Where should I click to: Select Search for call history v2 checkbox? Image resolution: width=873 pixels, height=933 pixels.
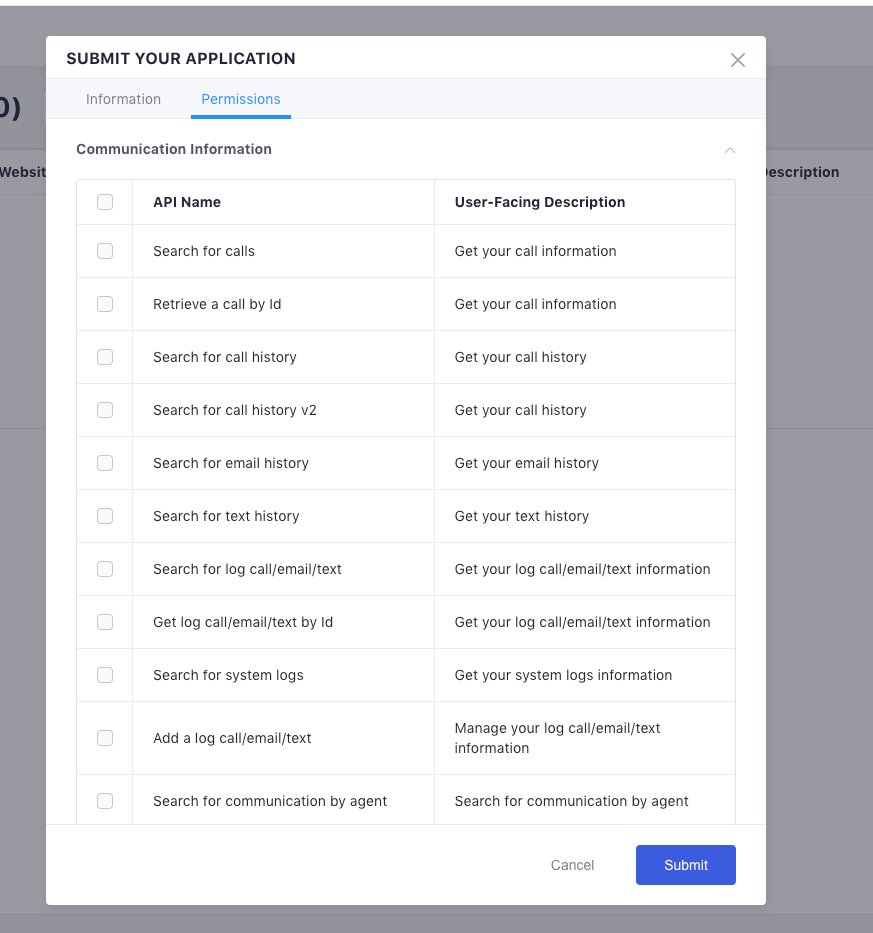[105, 410]
